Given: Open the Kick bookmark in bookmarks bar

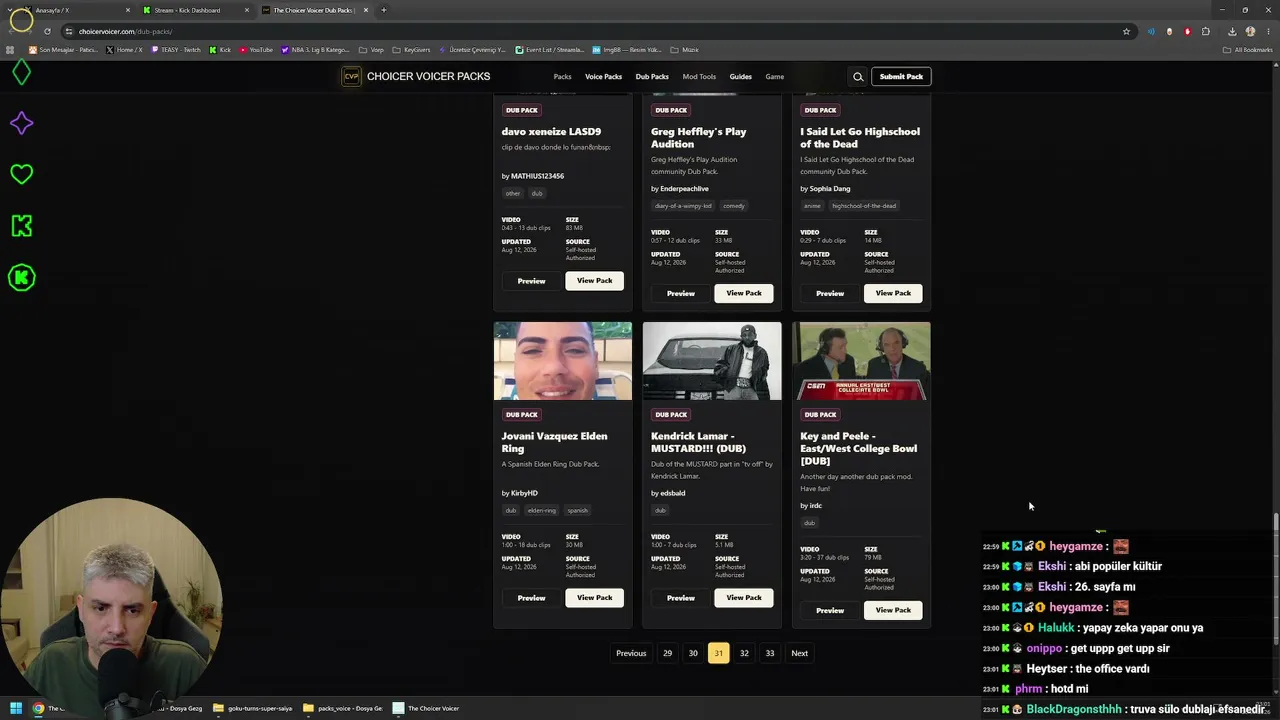Looking at the screenshot, I should pyautogui.click(x=220, y=50).
